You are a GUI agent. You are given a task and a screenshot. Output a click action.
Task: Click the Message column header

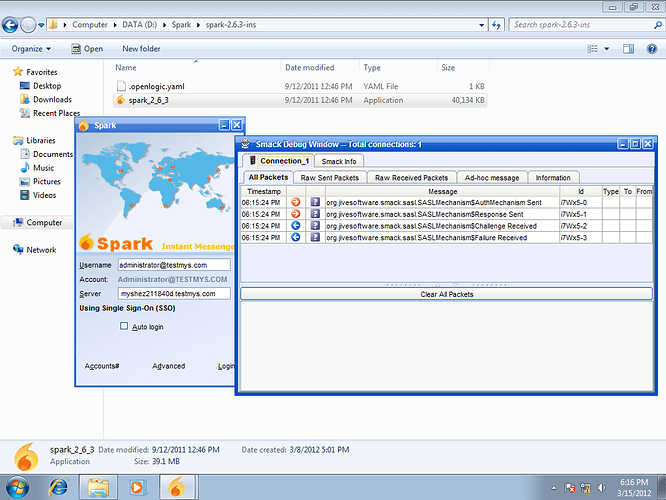[x=443, y=192]
